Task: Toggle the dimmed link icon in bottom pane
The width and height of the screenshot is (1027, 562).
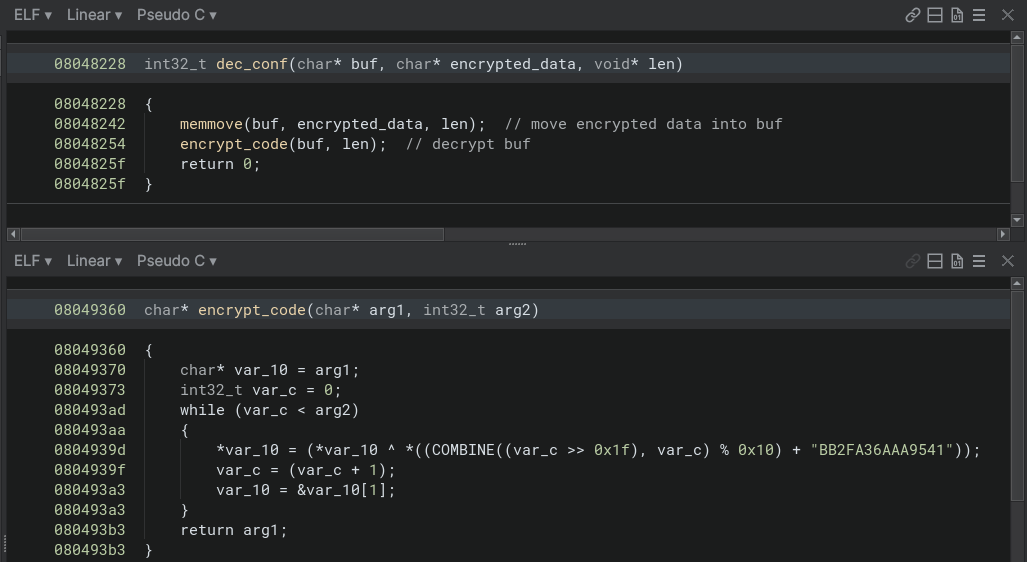Action: 912,261
